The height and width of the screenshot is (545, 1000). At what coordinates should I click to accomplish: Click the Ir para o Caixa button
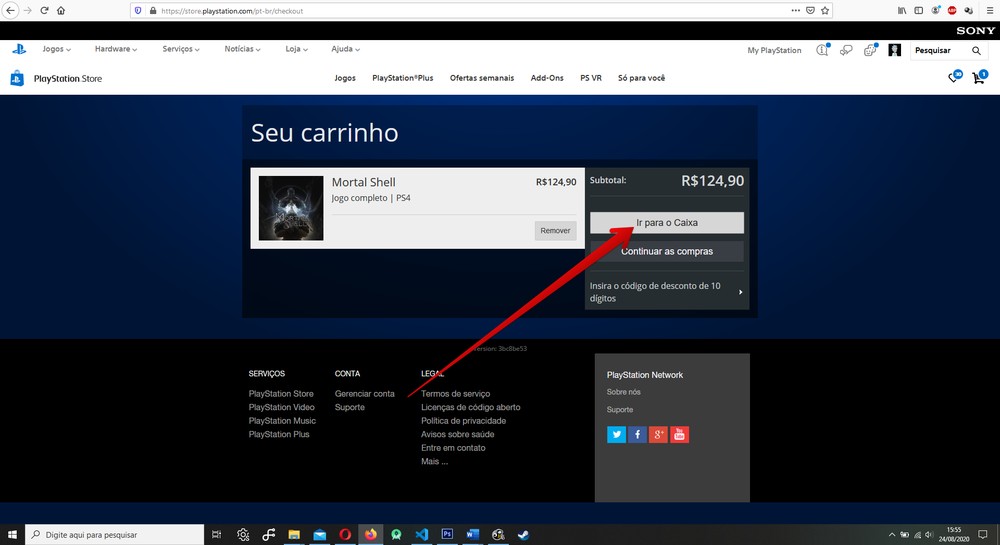click(x=666, y=222)
